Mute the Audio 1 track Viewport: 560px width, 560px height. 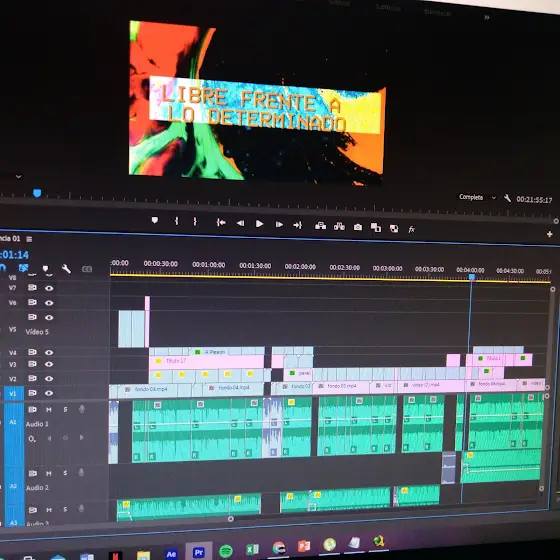click(49, 410)
